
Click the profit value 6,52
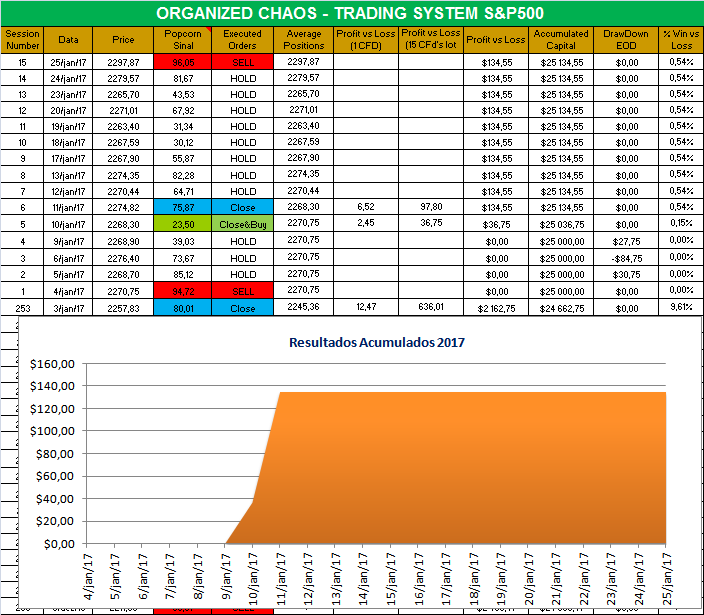pyautogui.click(x=366, y=206)
